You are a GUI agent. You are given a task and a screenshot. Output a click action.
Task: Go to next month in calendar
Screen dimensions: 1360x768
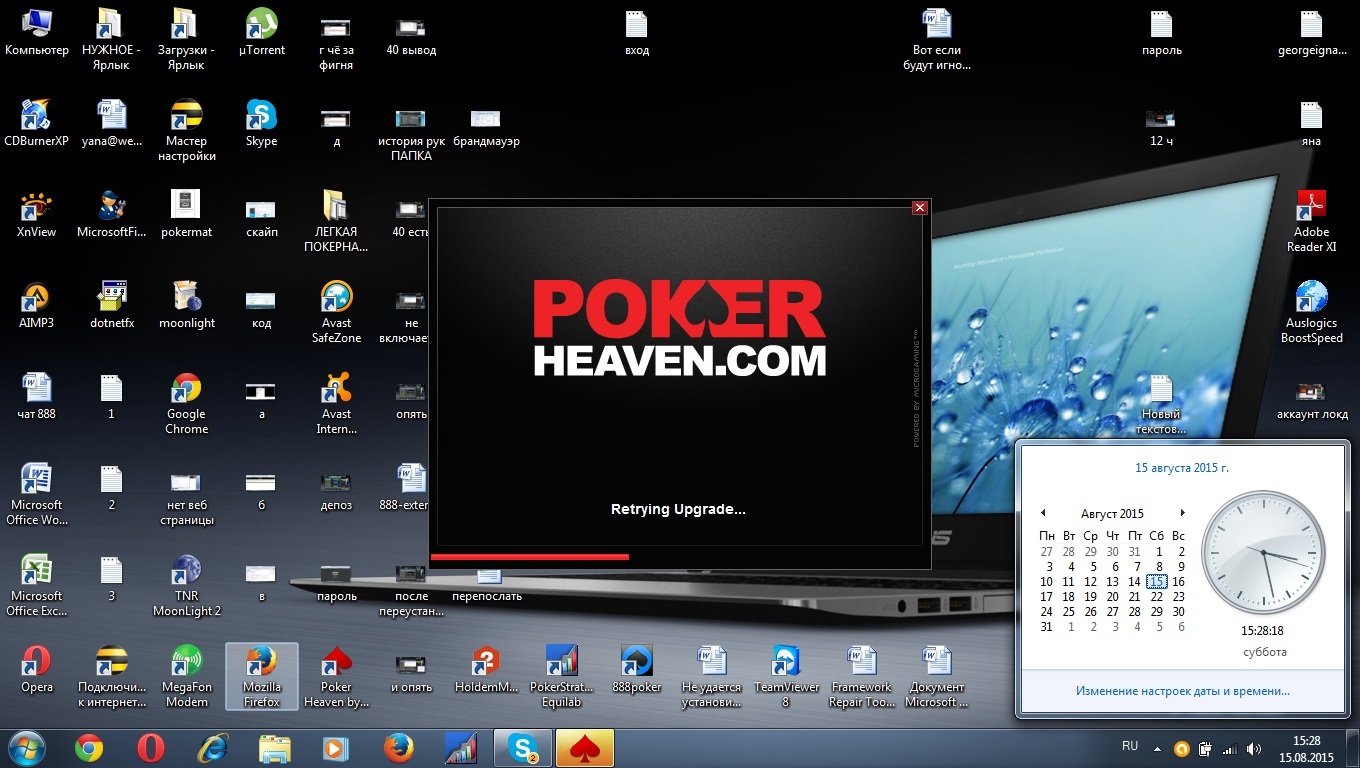1182,513
